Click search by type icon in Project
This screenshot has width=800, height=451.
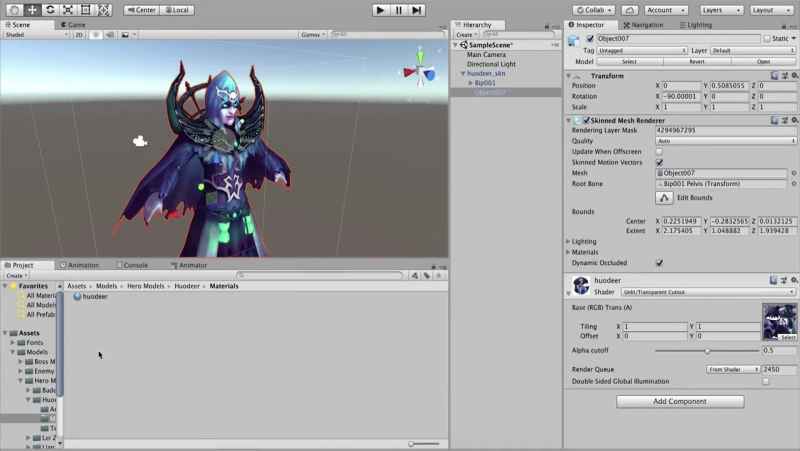(415, 275)
